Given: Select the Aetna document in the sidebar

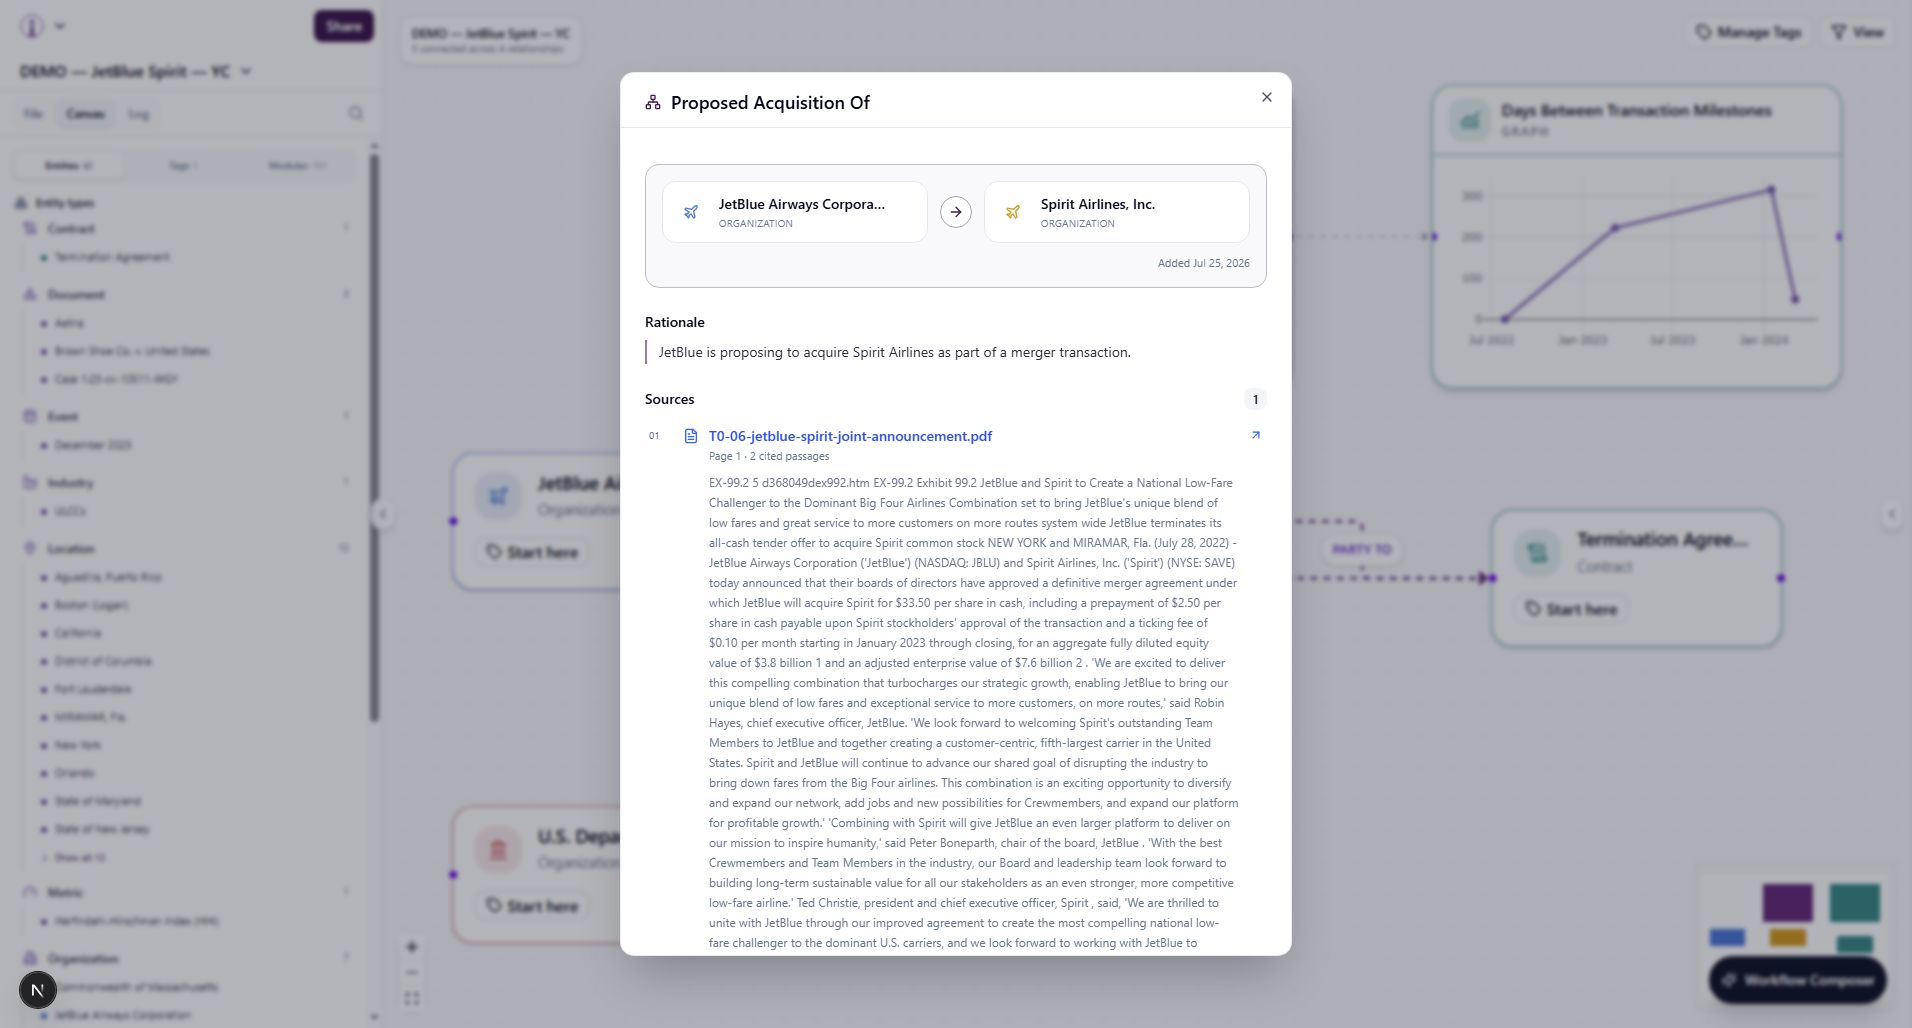Looking at the screenshot, I should point(69,323).
